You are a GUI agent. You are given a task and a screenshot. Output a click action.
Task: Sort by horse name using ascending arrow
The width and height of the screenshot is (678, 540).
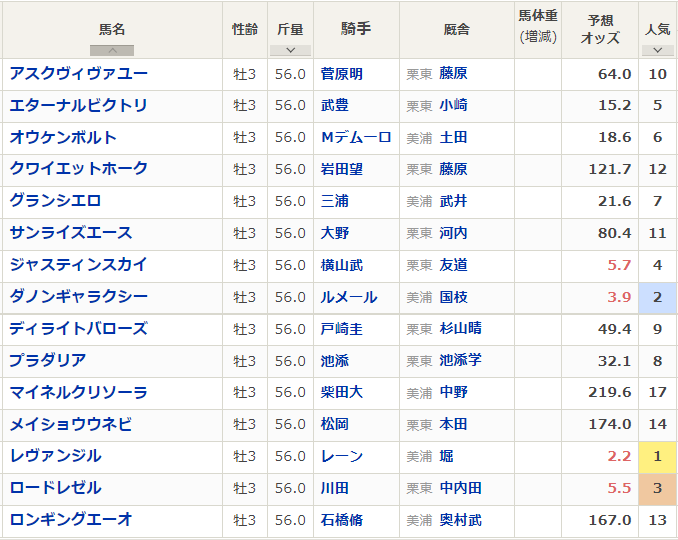pos(112,51)
